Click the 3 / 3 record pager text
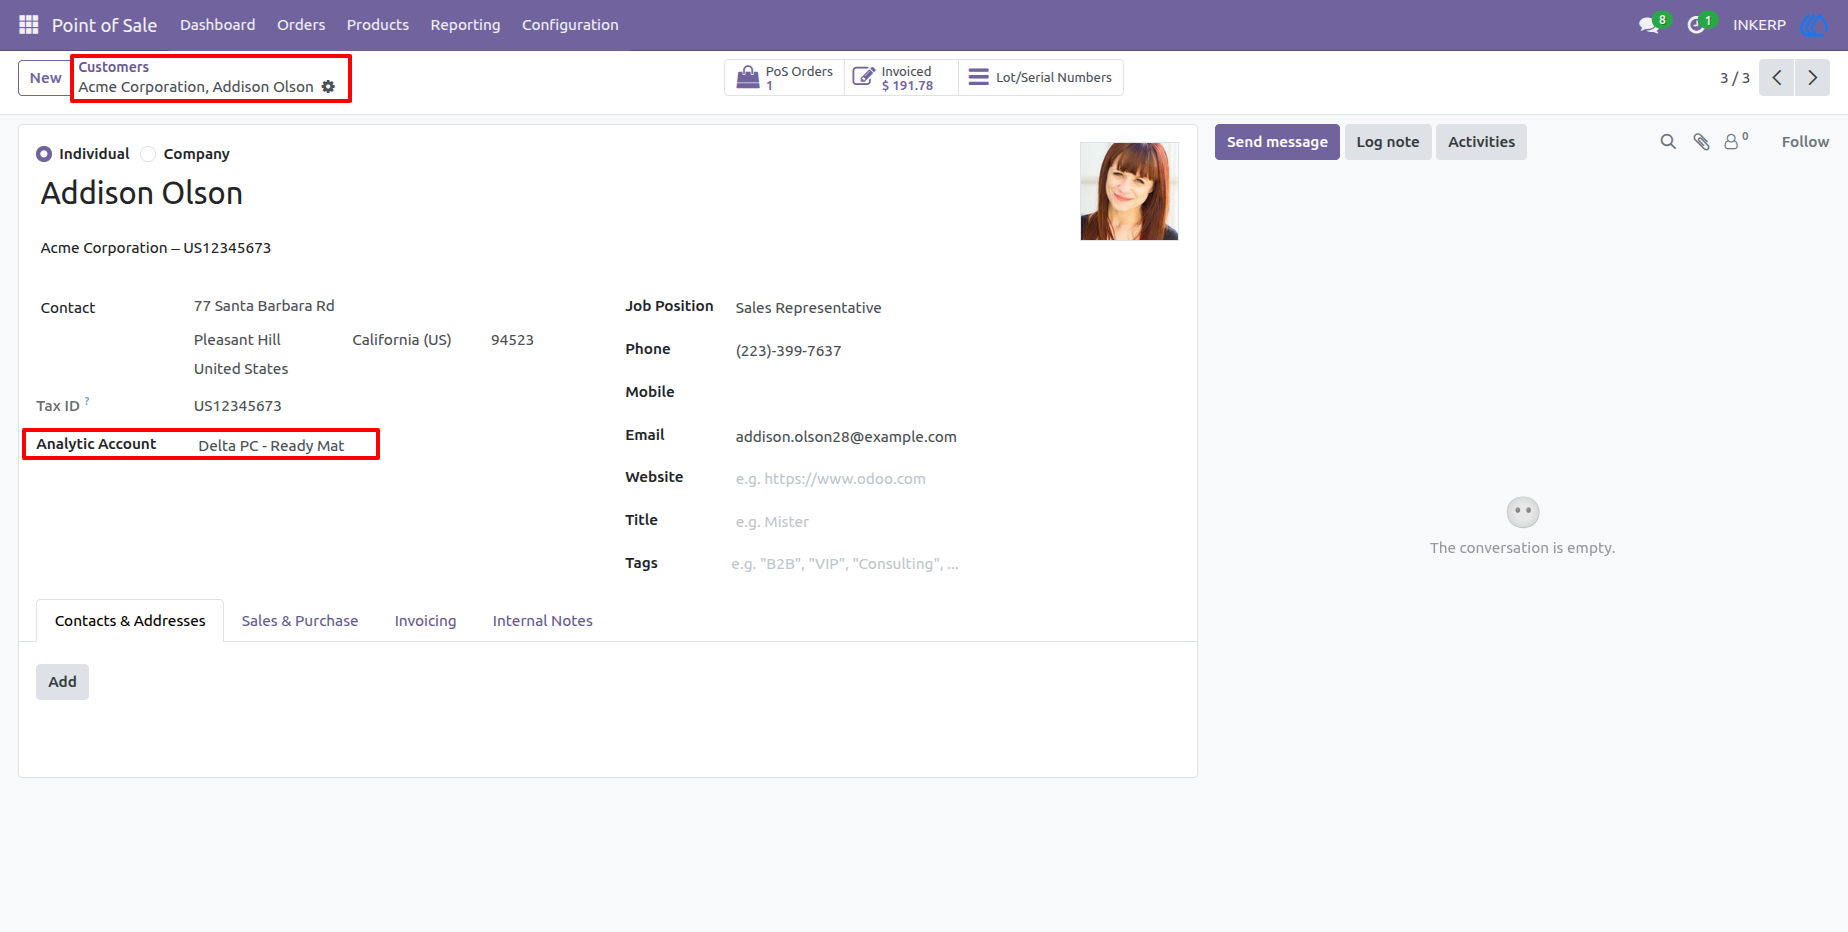 pyautogui.click(x=1735, y=78)
